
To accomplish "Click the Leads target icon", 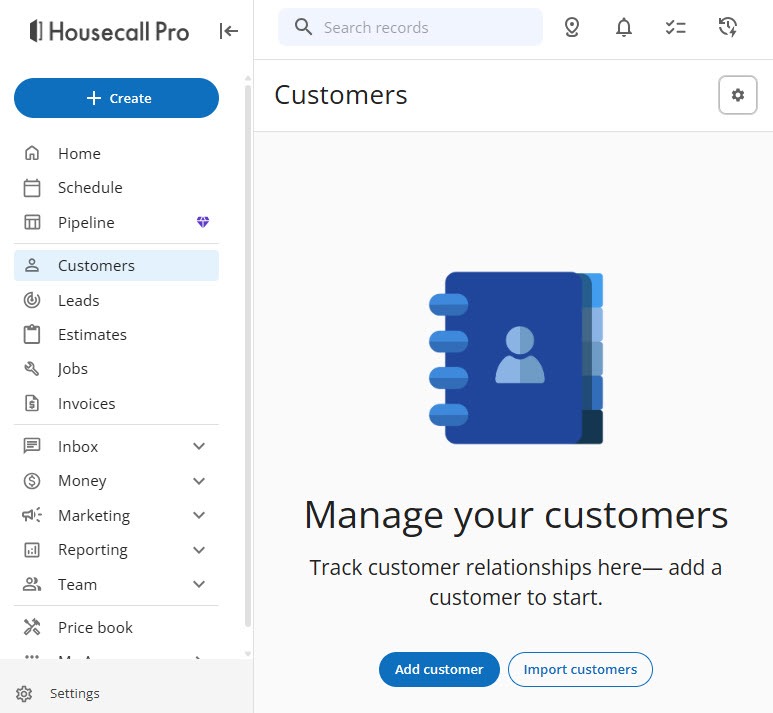I will click(x=32, y=300).
